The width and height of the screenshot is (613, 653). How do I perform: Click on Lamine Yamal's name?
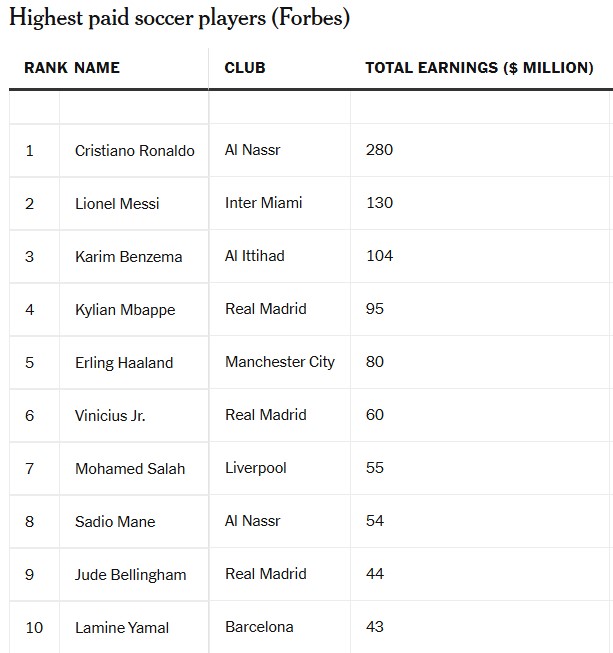(122, 628)
